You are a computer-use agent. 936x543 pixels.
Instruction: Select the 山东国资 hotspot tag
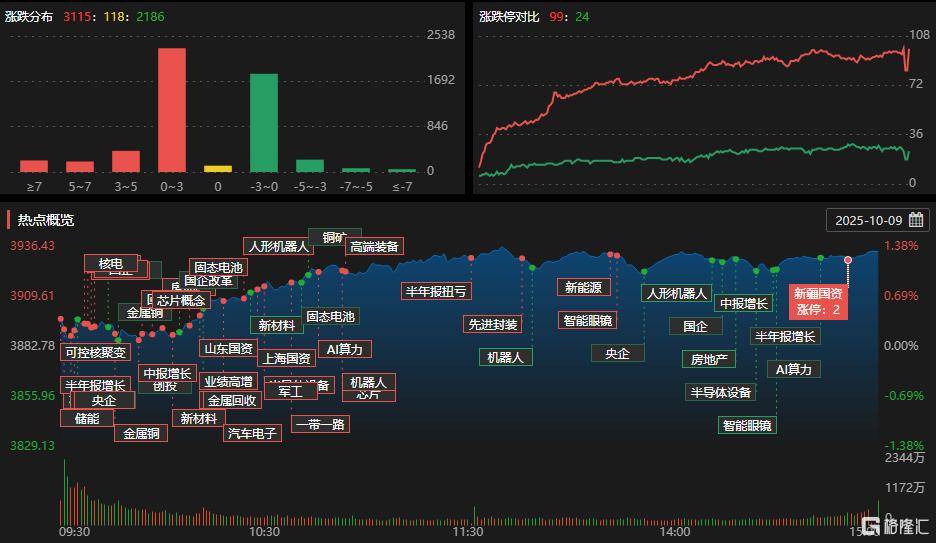tap(228, 348)
